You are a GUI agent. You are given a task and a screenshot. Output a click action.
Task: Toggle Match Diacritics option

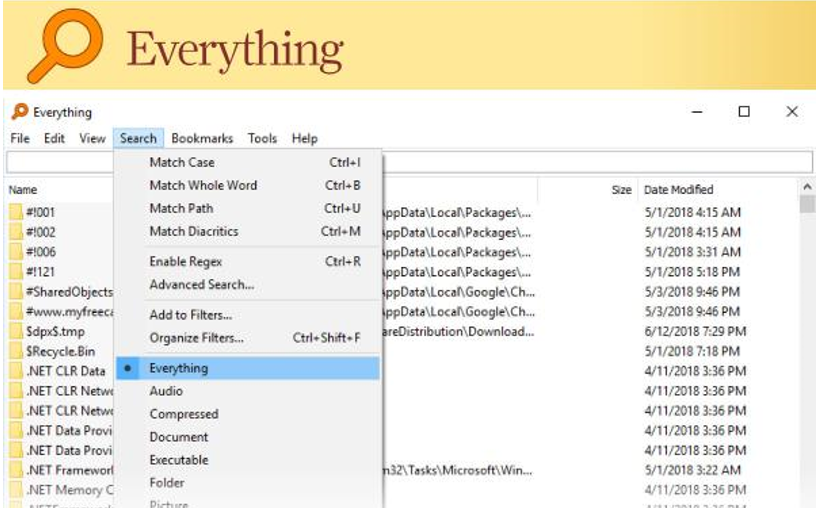pos(248,231)
